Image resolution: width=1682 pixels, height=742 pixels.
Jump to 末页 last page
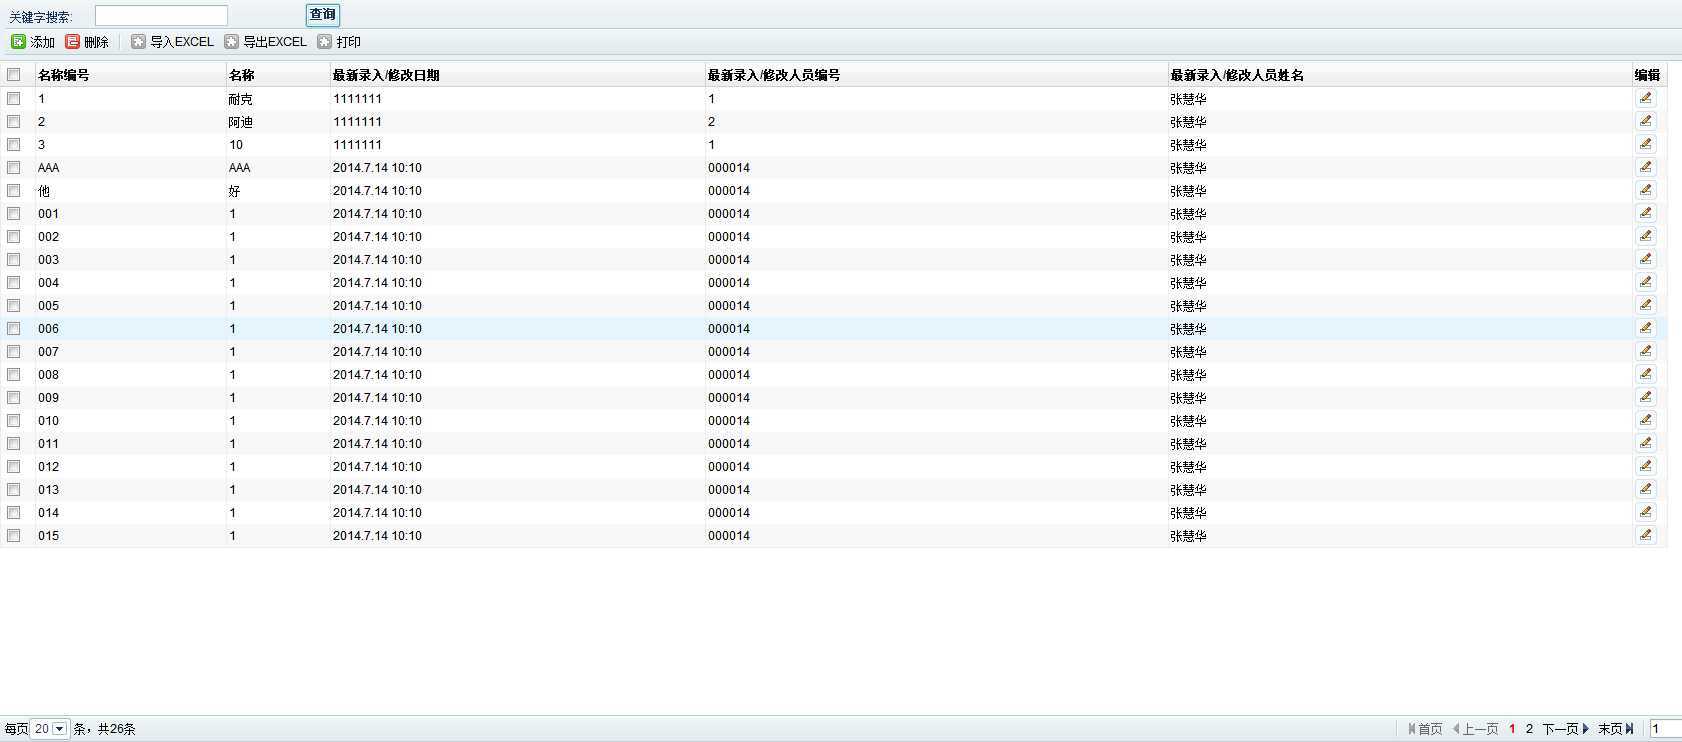coord(1616,729)
